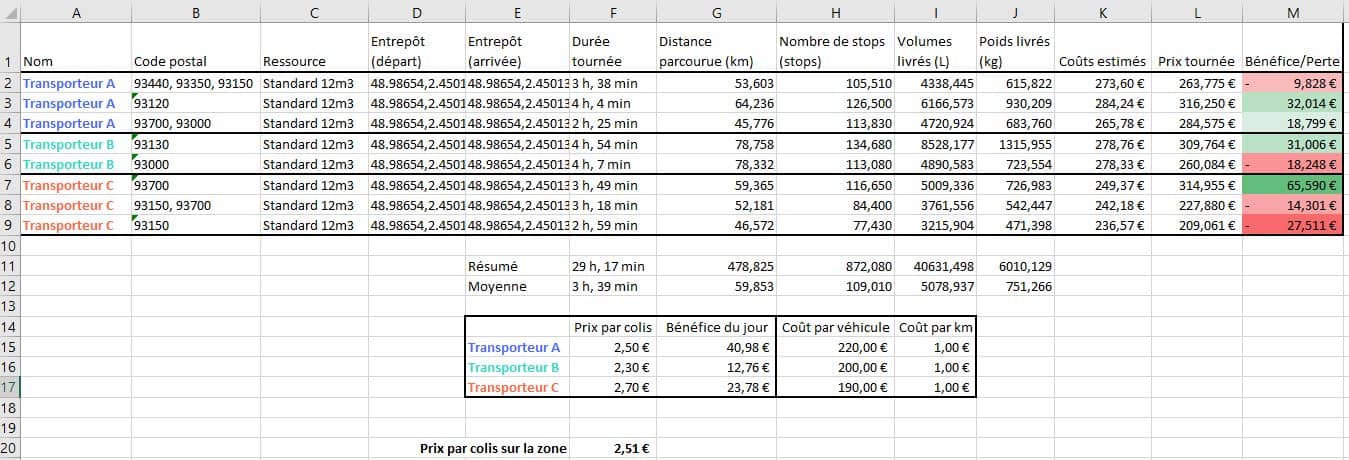Select price per parcel '2,70 €'
This screenshot has width=1349, height=460.
click(x=612, y=387)
